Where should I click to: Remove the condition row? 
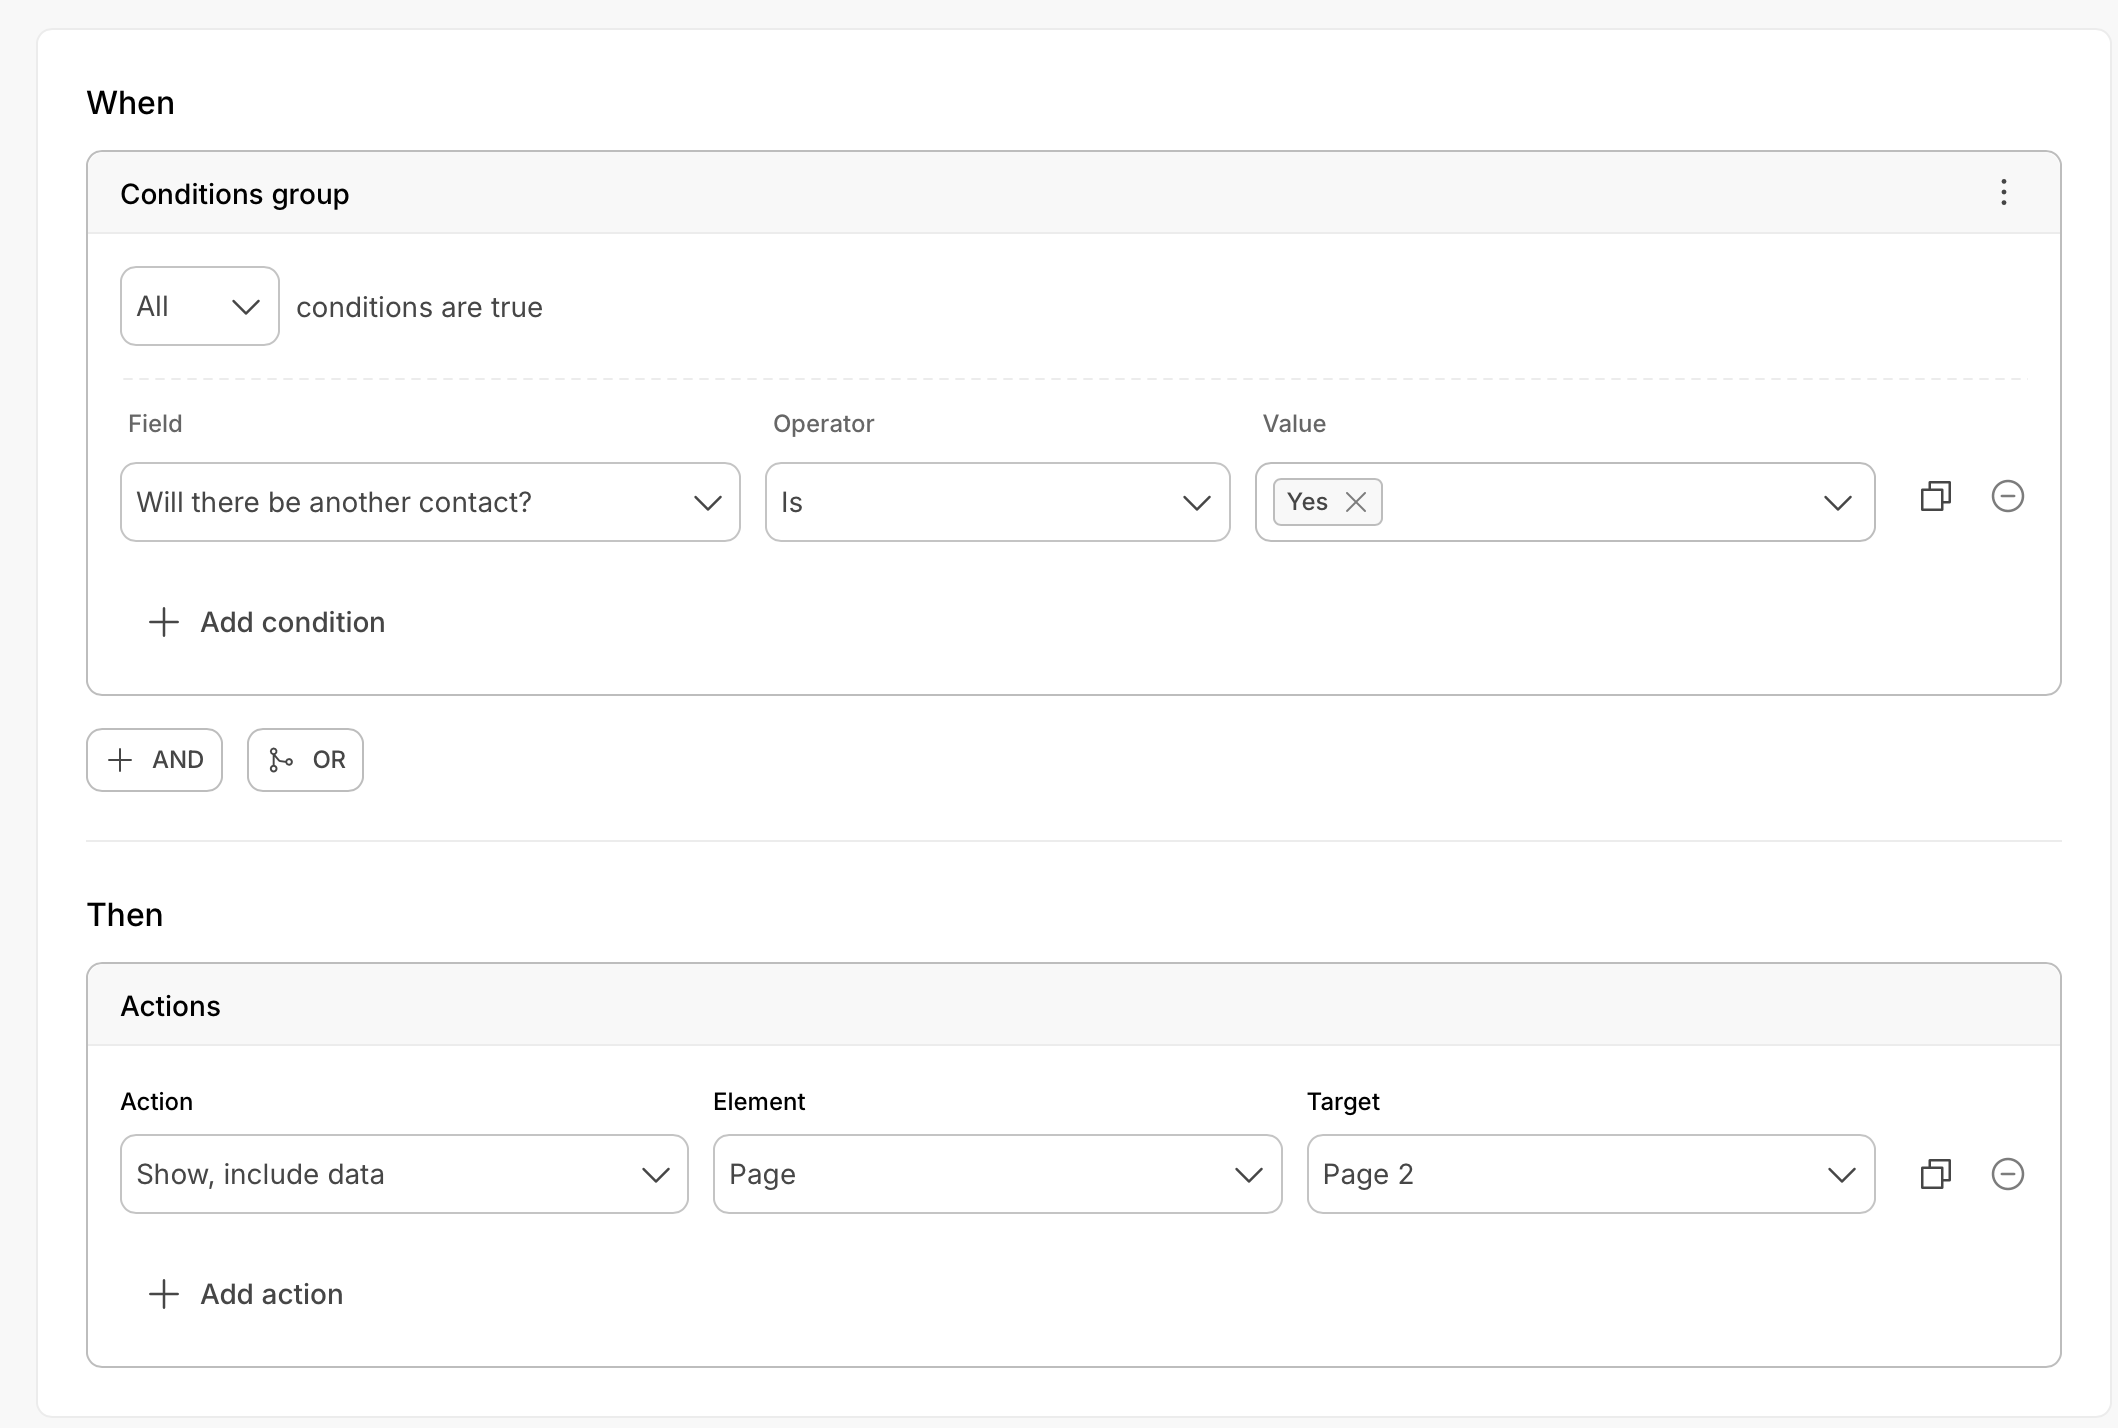(x=2007, y=497)
